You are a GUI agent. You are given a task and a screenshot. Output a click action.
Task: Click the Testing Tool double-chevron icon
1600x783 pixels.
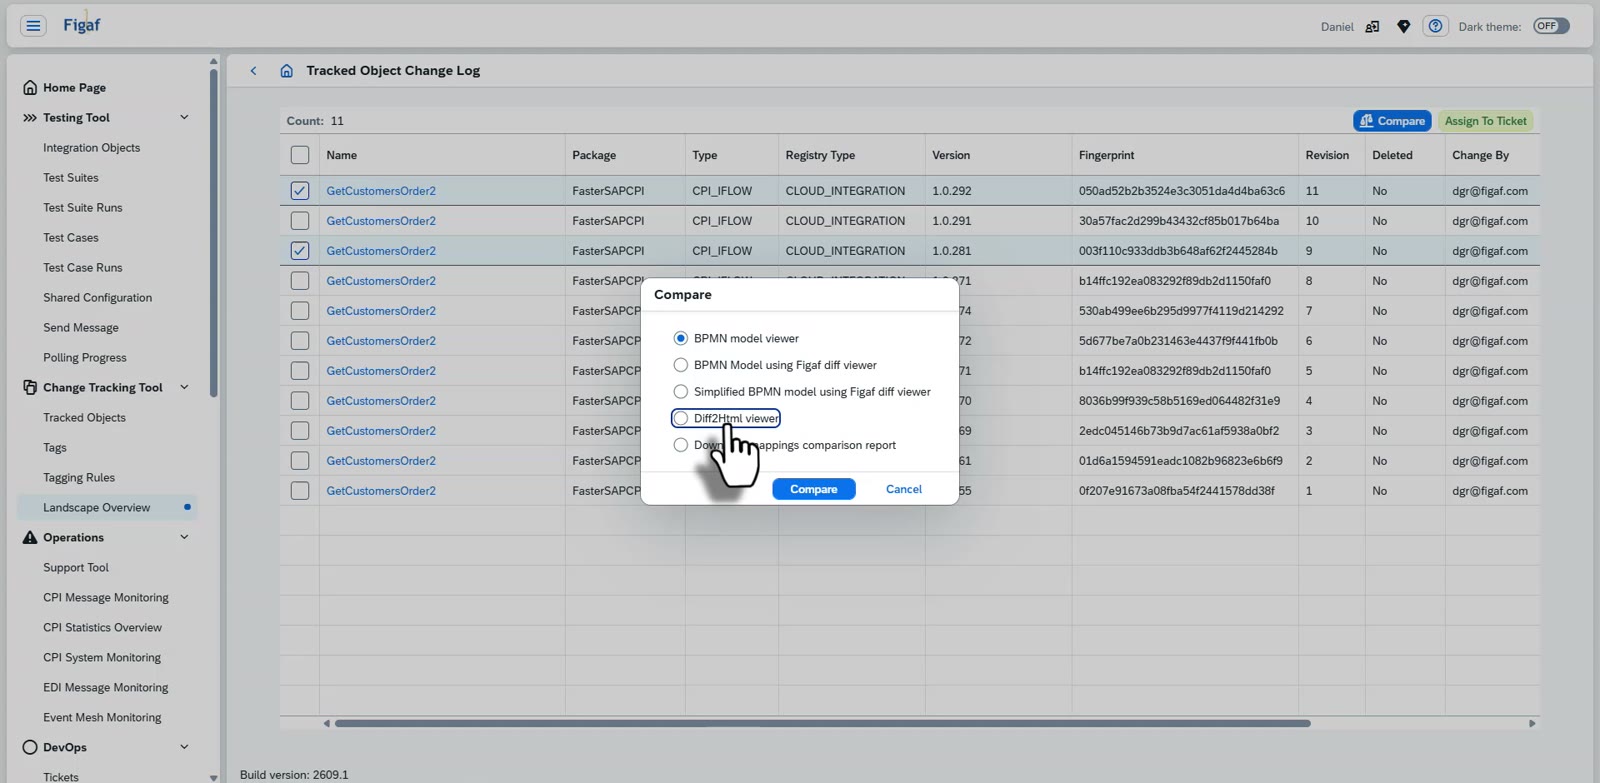30,118
